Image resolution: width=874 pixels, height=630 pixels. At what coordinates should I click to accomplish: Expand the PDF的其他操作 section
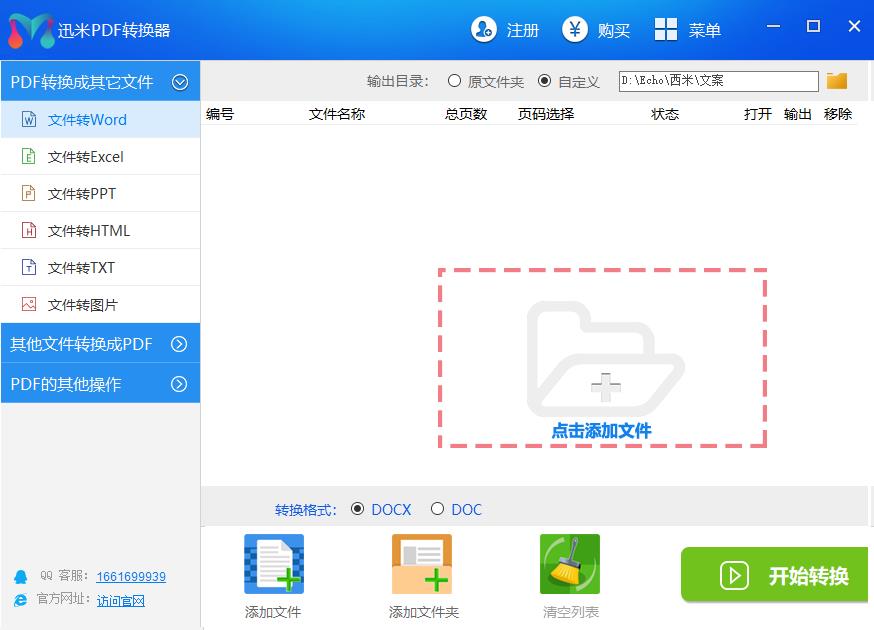[x=179, y=384]
